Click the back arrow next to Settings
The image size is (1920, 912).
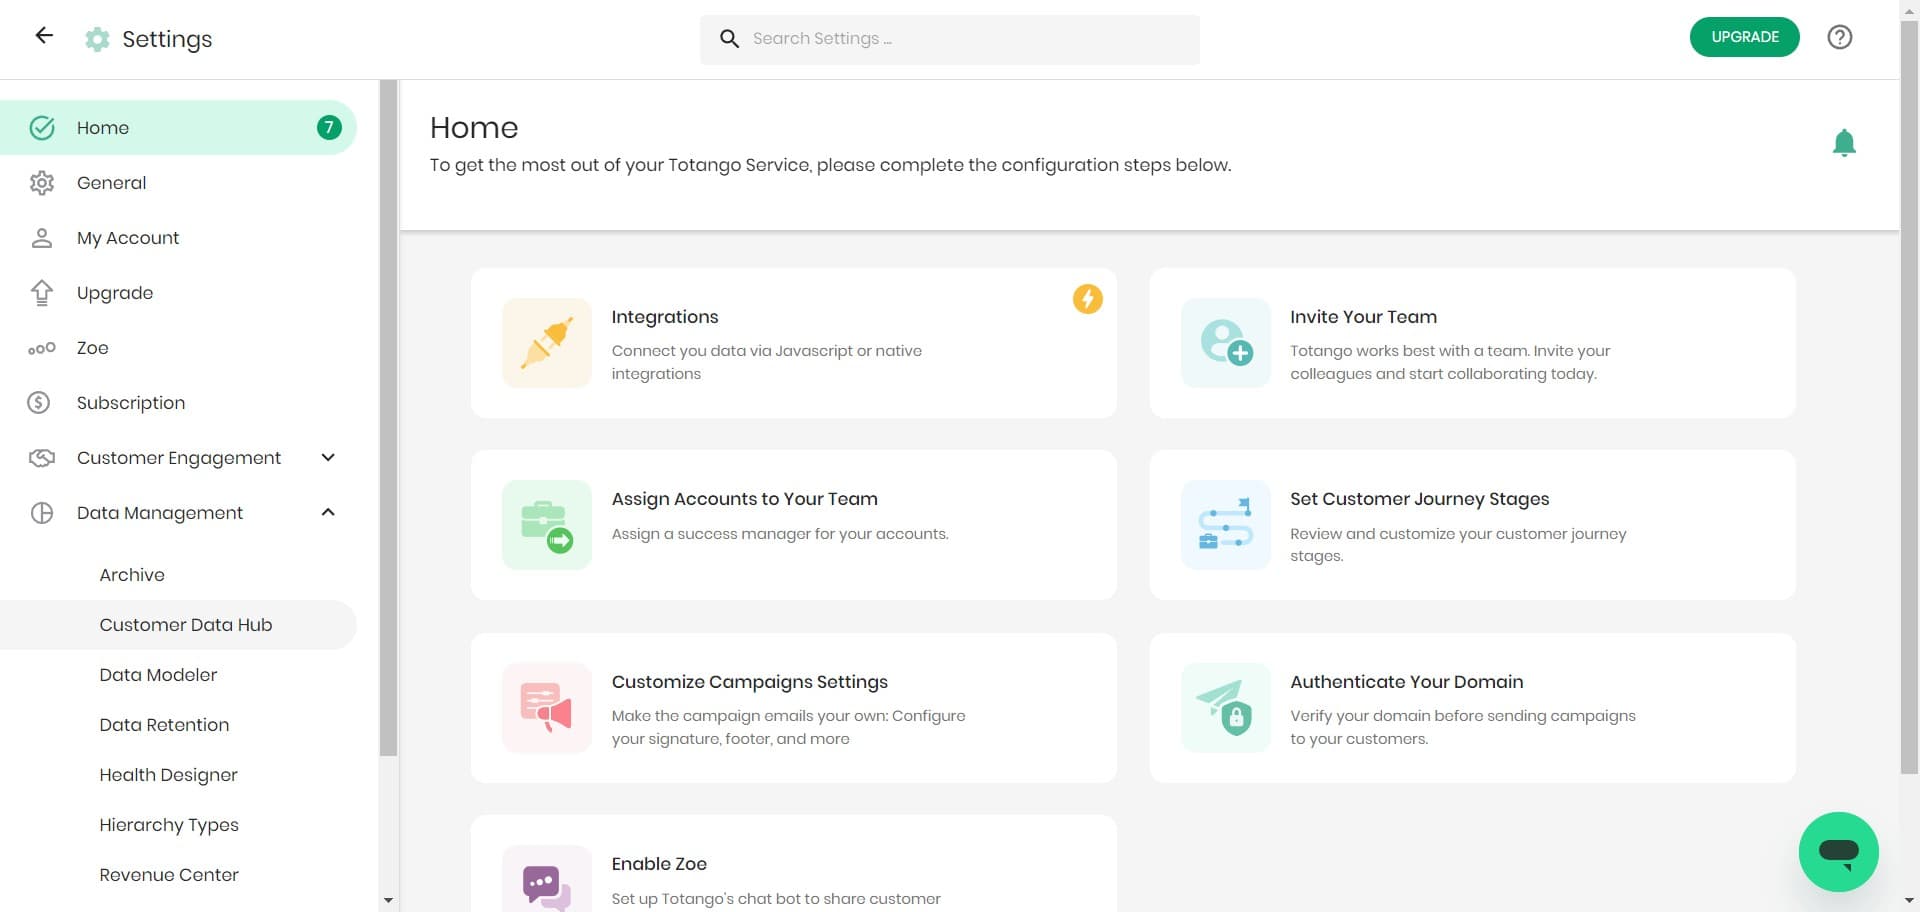click(x=43, y=35)
